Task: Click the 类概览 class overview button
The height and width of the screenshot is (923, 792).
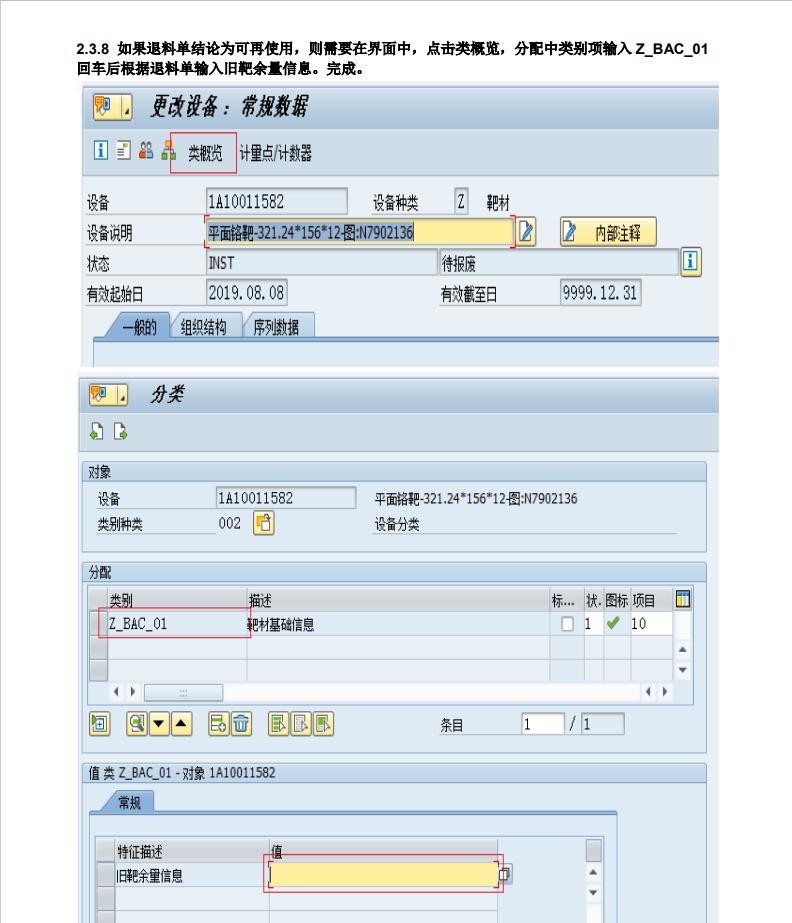Action: pyautogui.click(x=204, y=153)
